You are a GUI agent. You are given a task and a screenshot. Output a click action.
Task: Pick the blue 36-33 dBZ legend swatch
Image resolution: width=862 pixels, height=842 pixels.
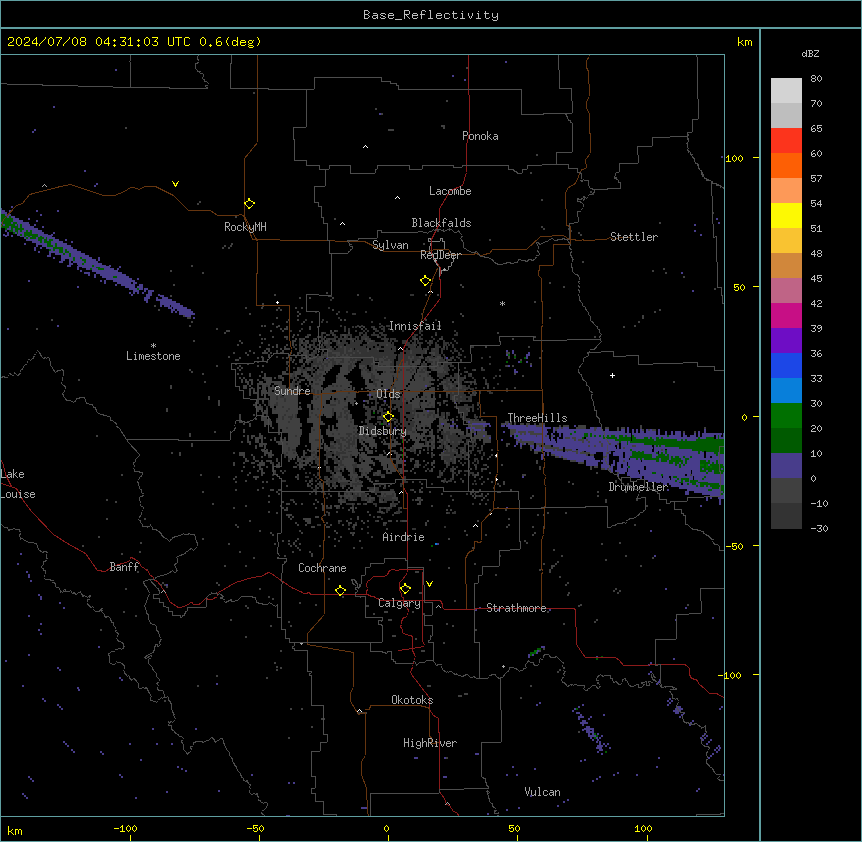[786, 365]
